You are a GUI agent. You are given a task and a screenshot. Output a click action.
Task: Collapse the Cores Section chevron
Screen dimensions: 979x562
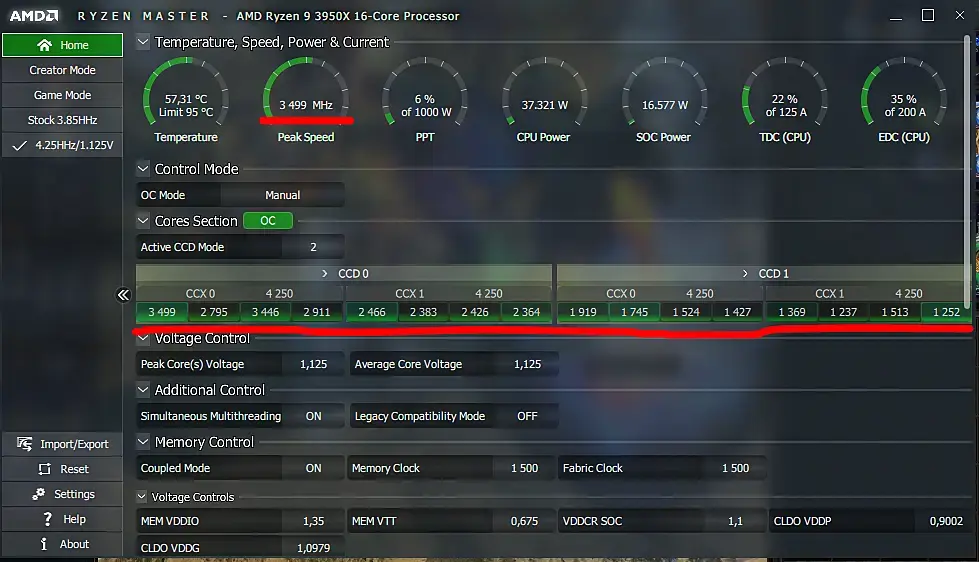pos(143,220)
